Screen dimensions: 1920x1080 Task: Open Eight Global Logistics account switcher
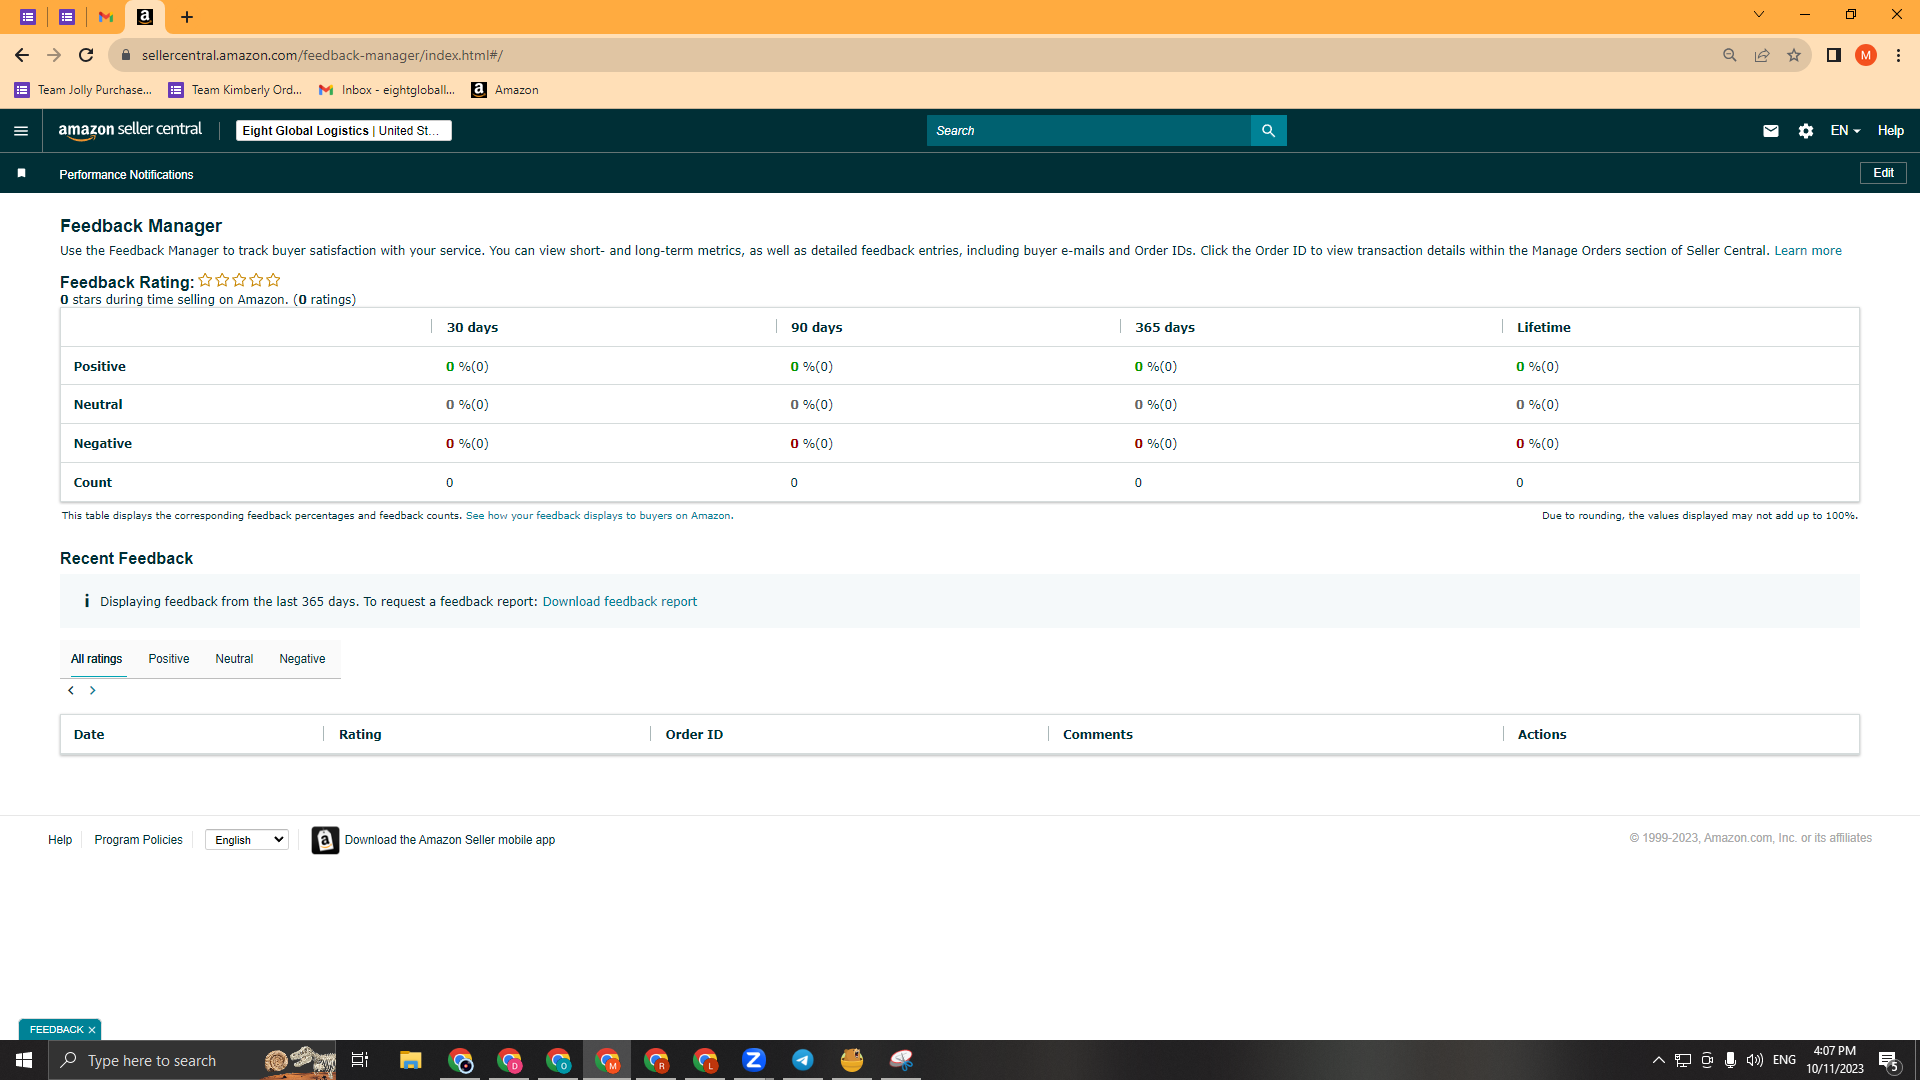344,131
